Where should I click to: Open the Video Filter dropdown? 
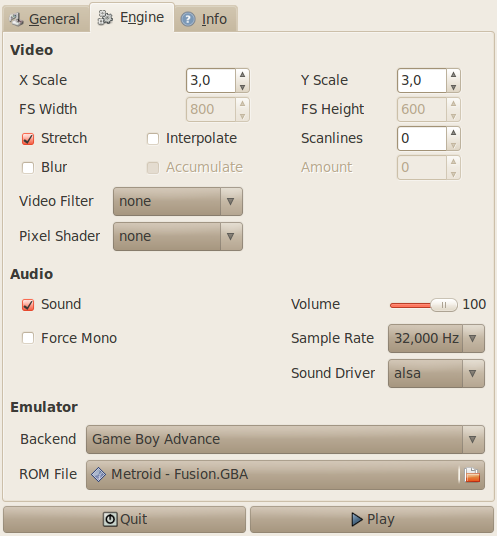point(178,201)
